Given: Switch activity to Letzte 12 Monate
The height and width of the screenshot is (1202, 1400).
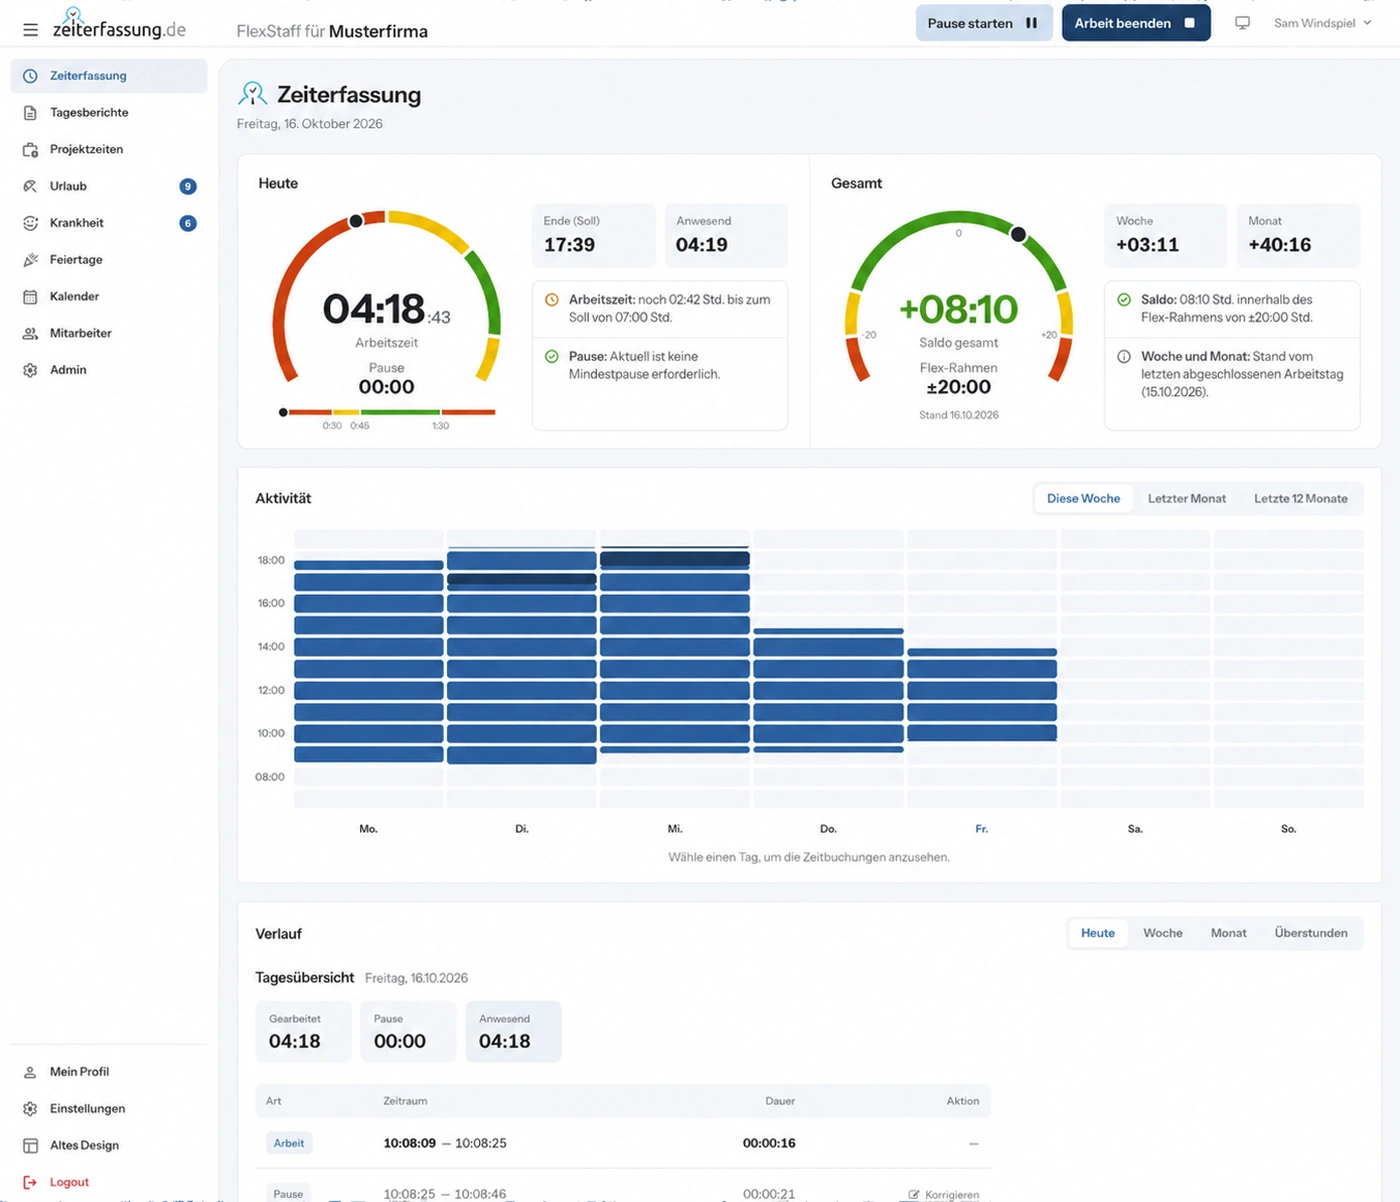Looking at the screenshot, I should [x=1300, y=498].
